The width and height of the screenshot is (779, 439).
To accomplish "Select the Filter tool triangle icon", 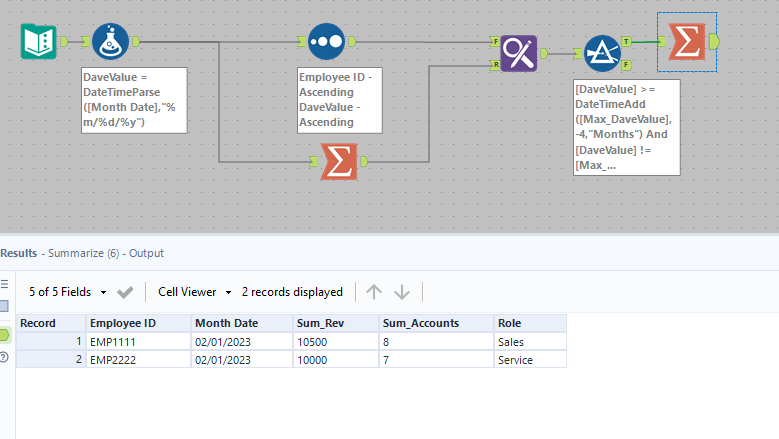I will 604,53.
